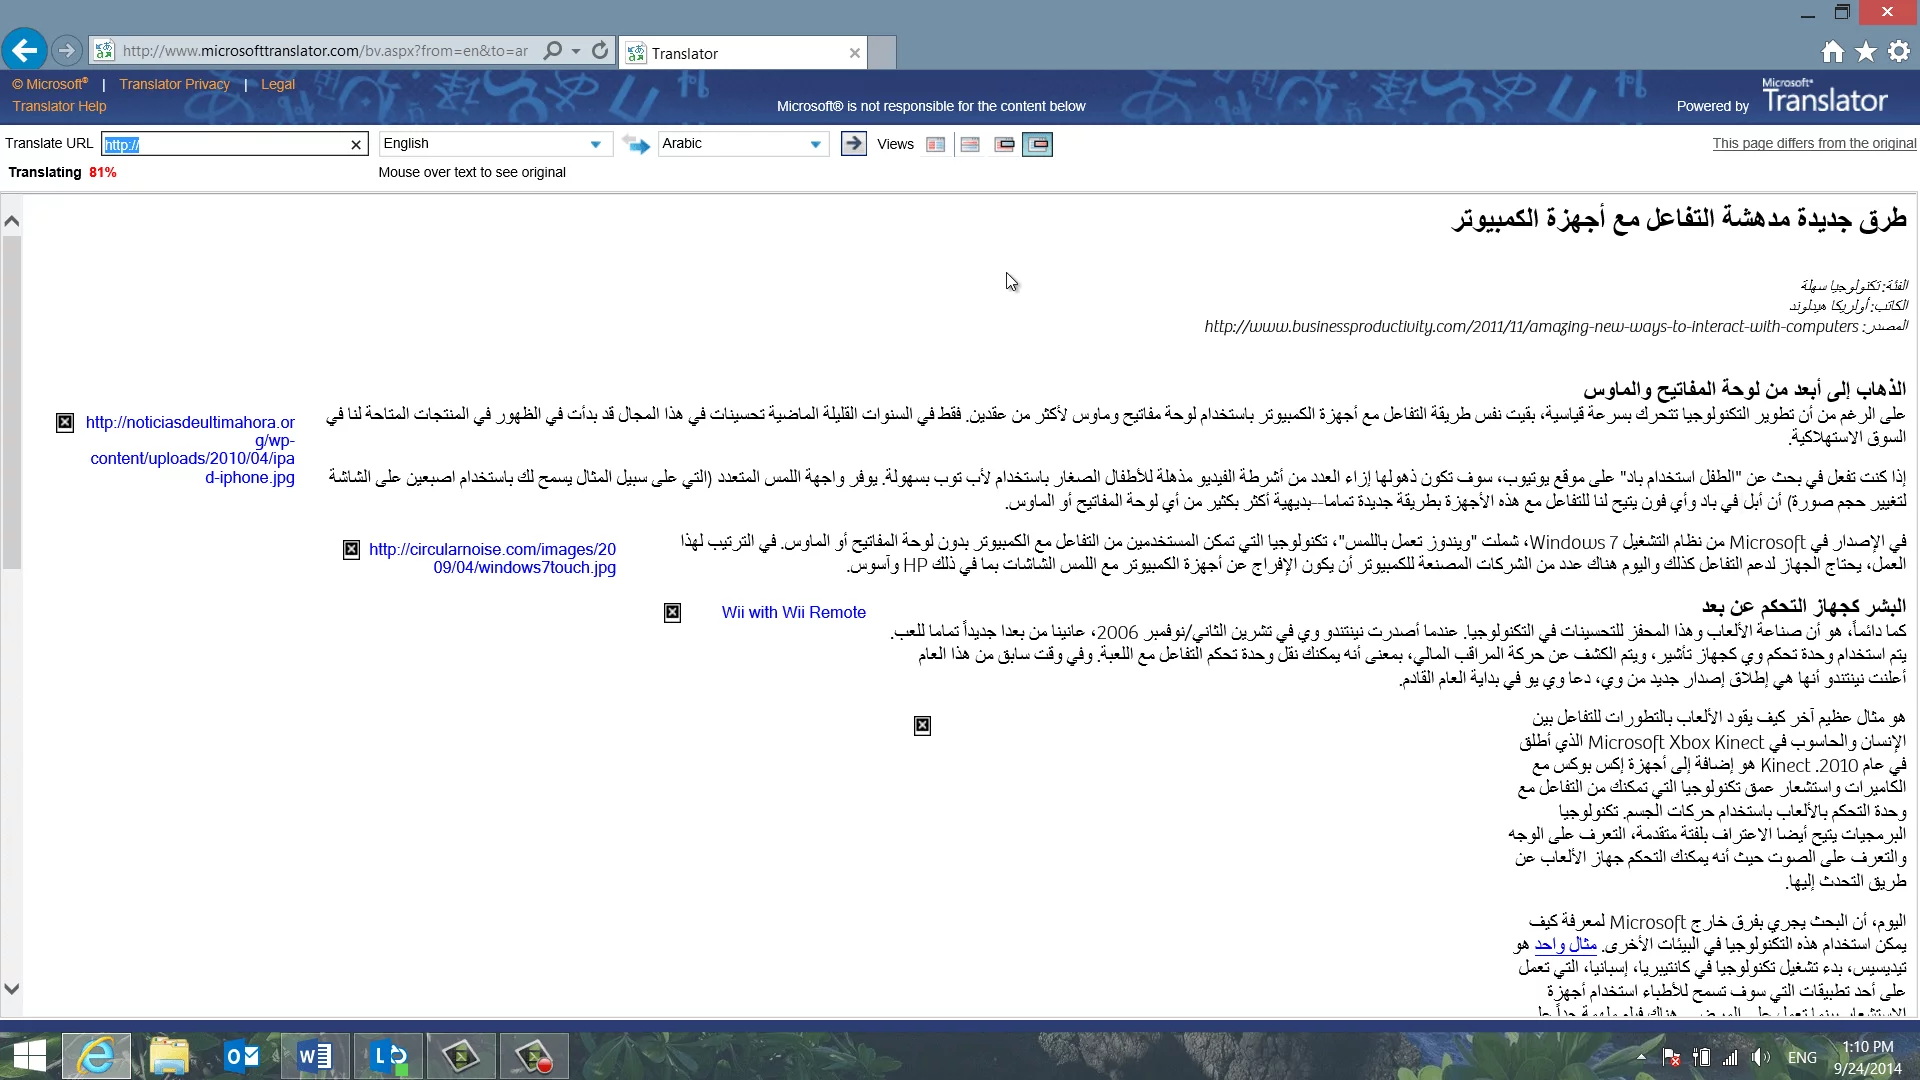The image size is (1920, 1080).
Task: Open the Arabic target language dropdown
Action: [815, 144]
